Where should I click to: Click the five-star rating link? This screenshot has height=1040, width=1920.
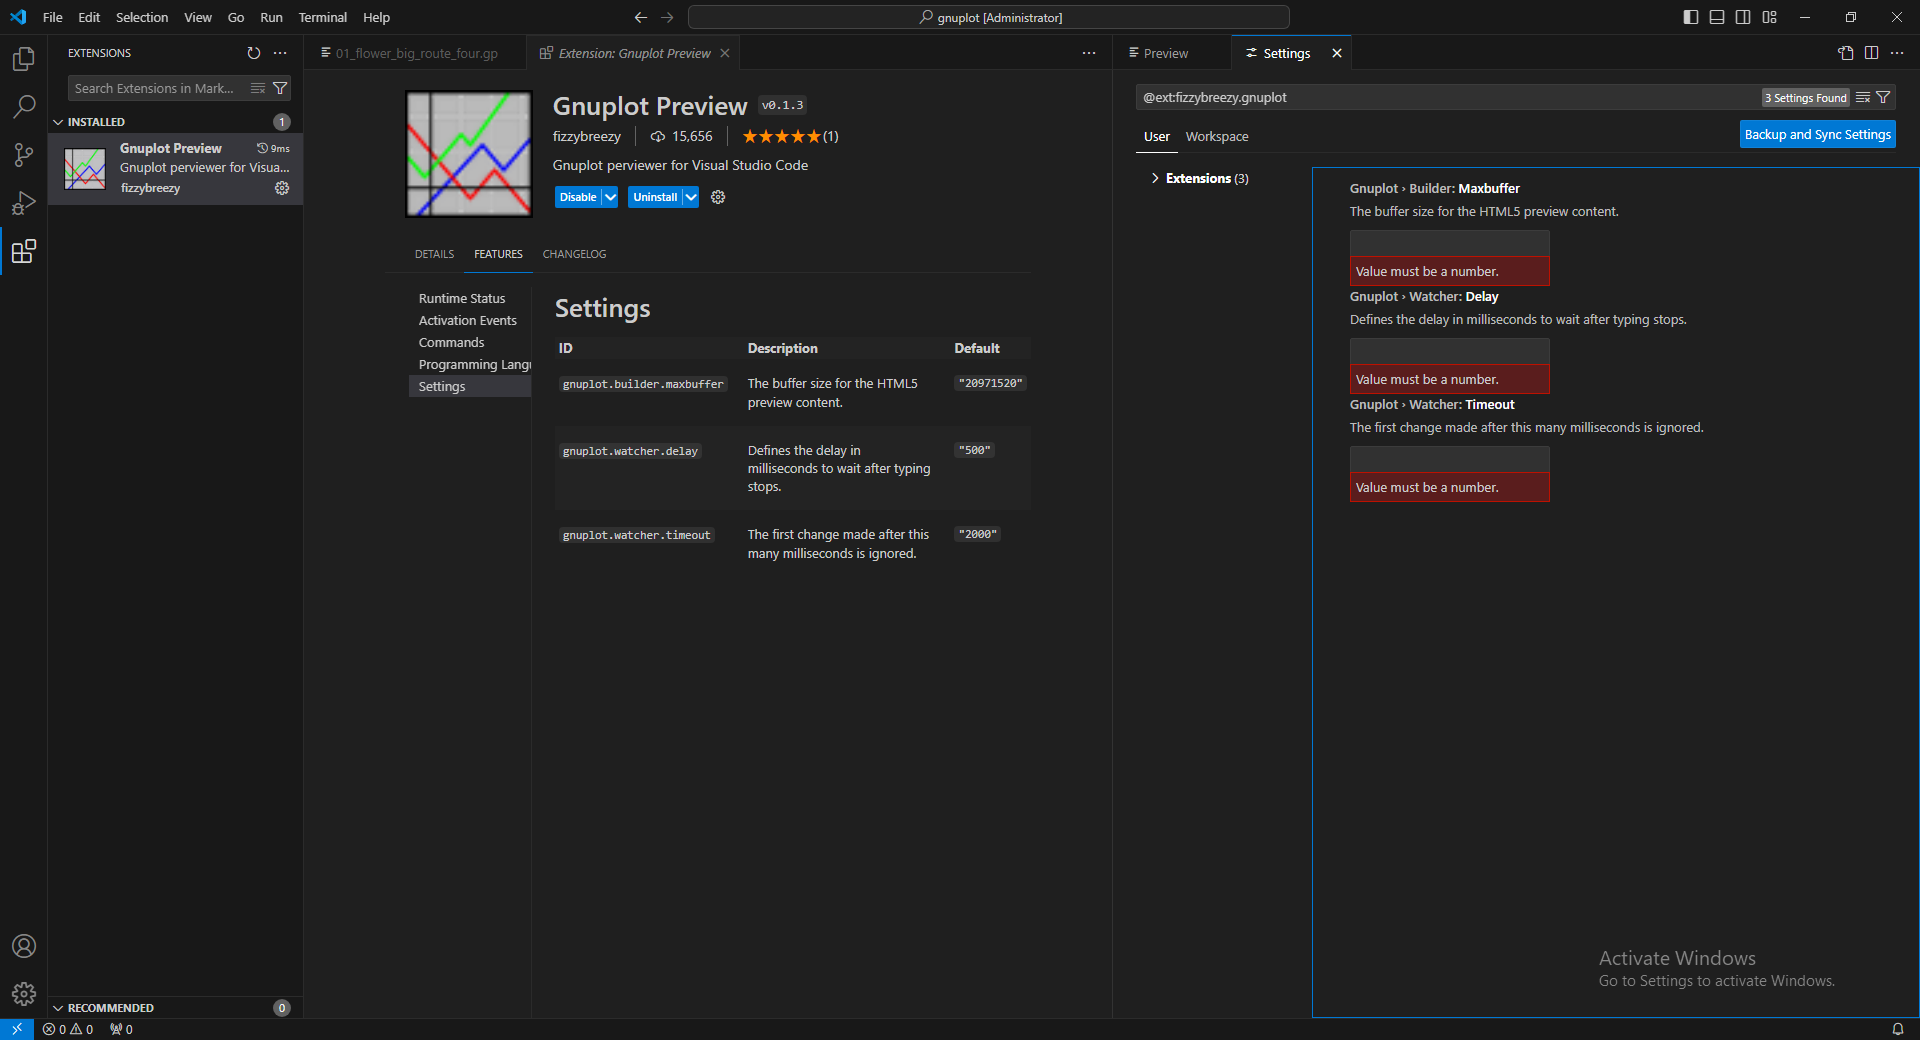(x=790, y=136)
